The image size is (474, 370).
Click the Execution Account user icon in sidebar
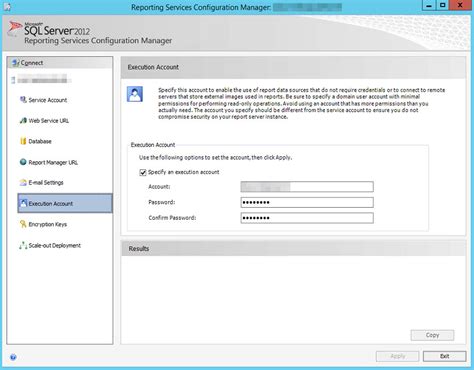23,203
